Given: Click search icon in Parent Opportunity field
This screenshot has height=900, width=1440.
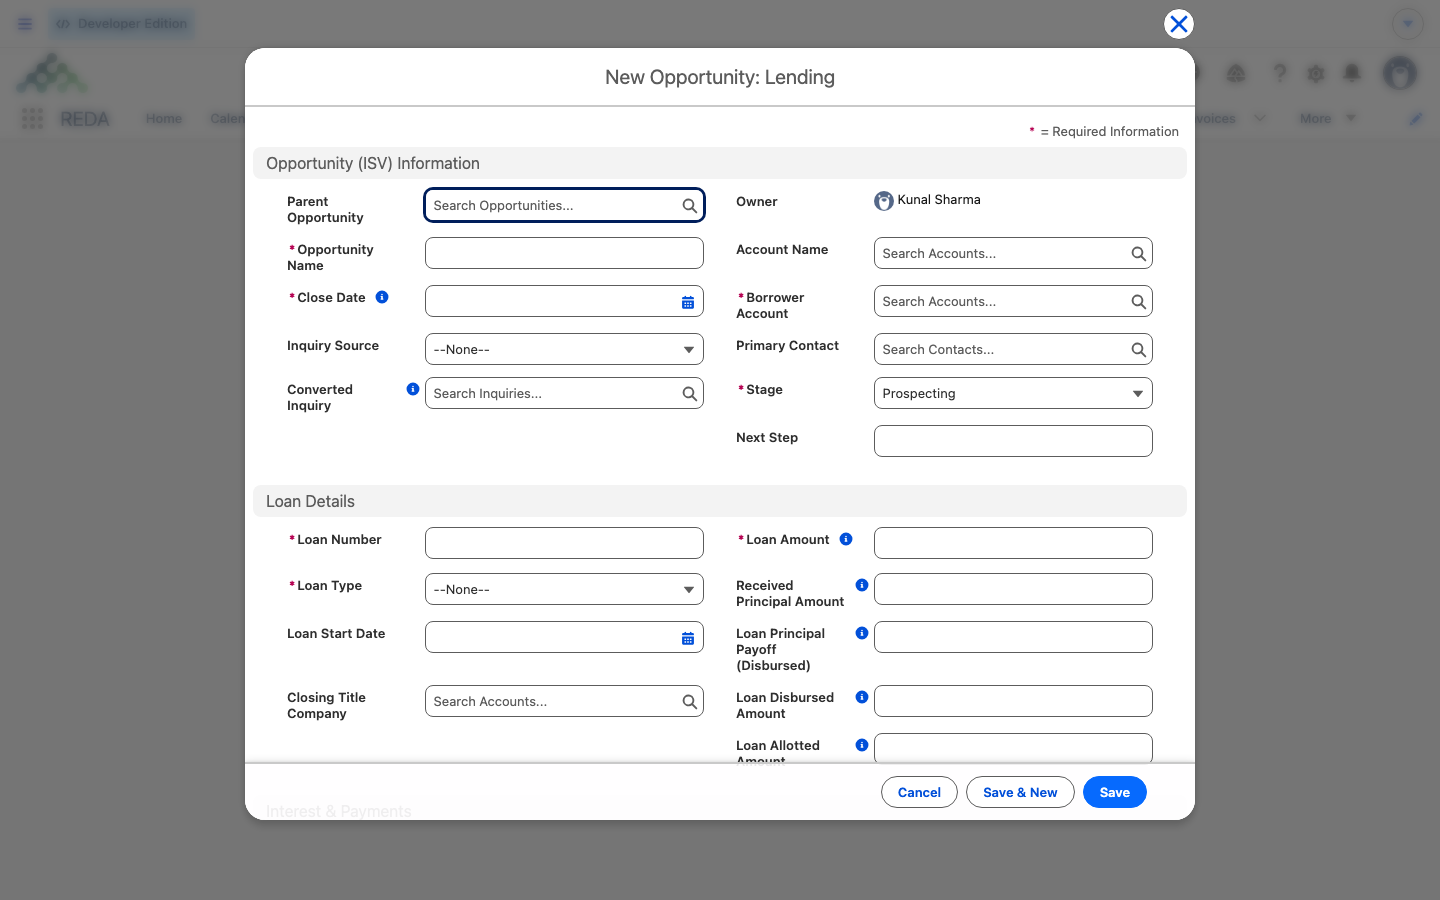Looking at the screenshot, I should point(689,206).
